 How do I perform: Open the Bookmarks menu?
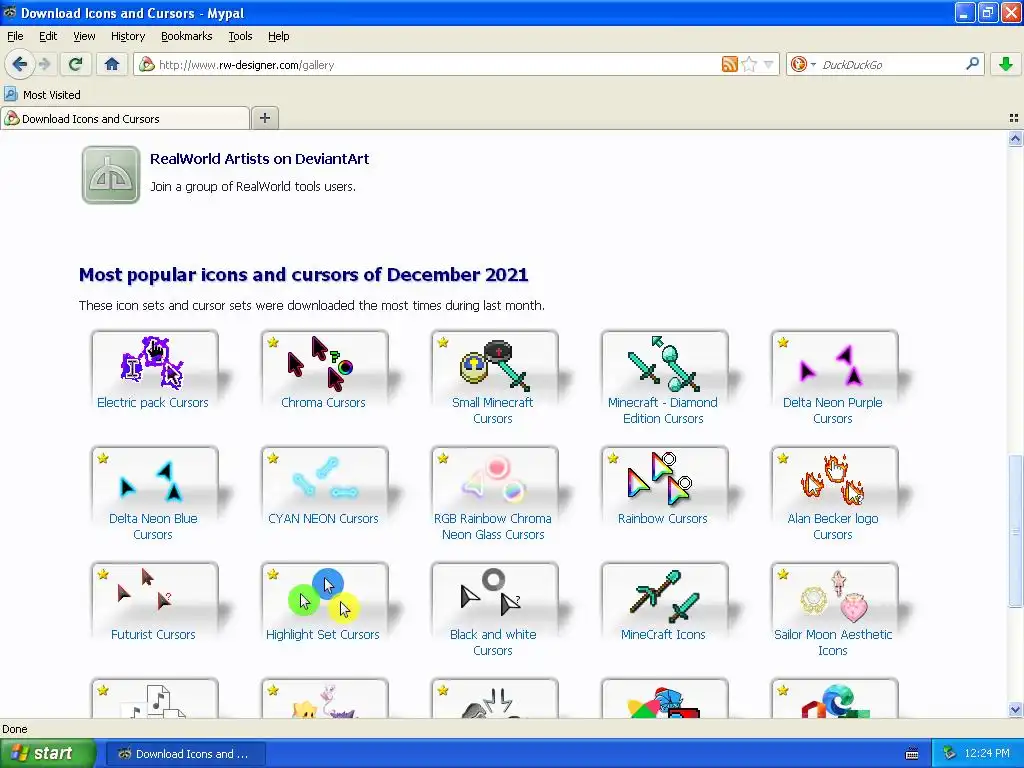[x=186, y=37]
